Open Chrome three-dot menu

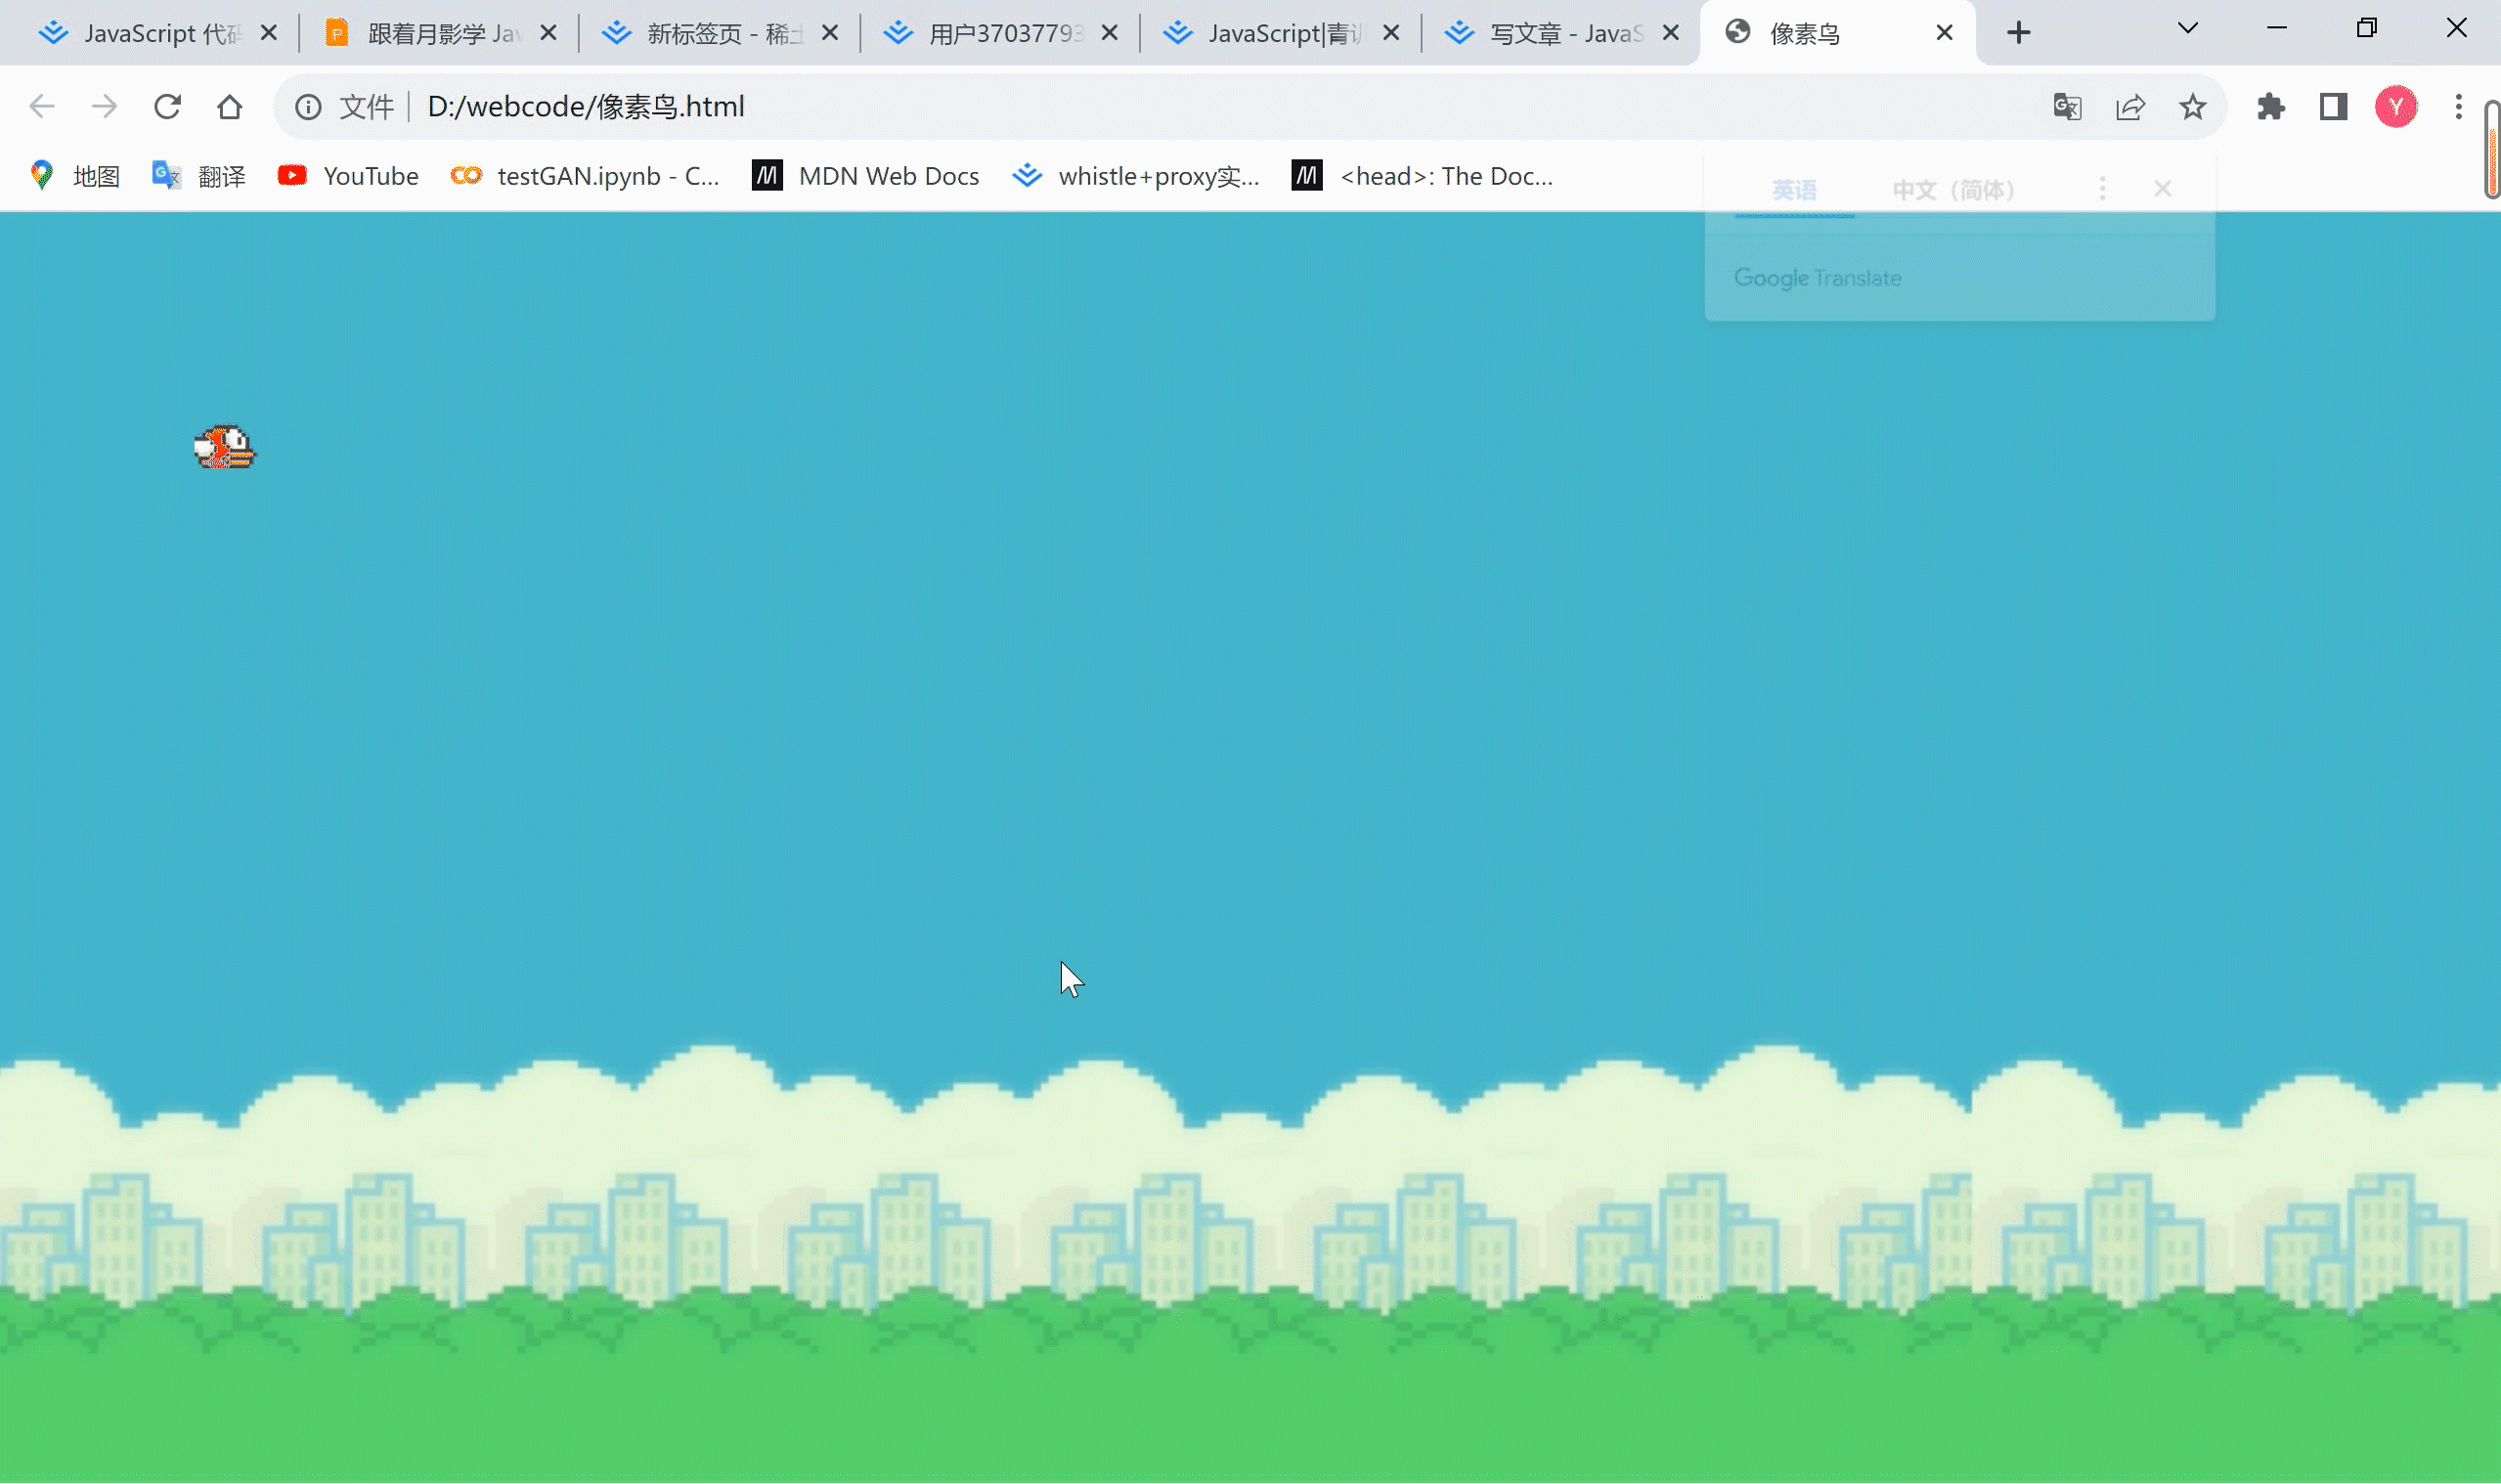tap(2457, 106)
